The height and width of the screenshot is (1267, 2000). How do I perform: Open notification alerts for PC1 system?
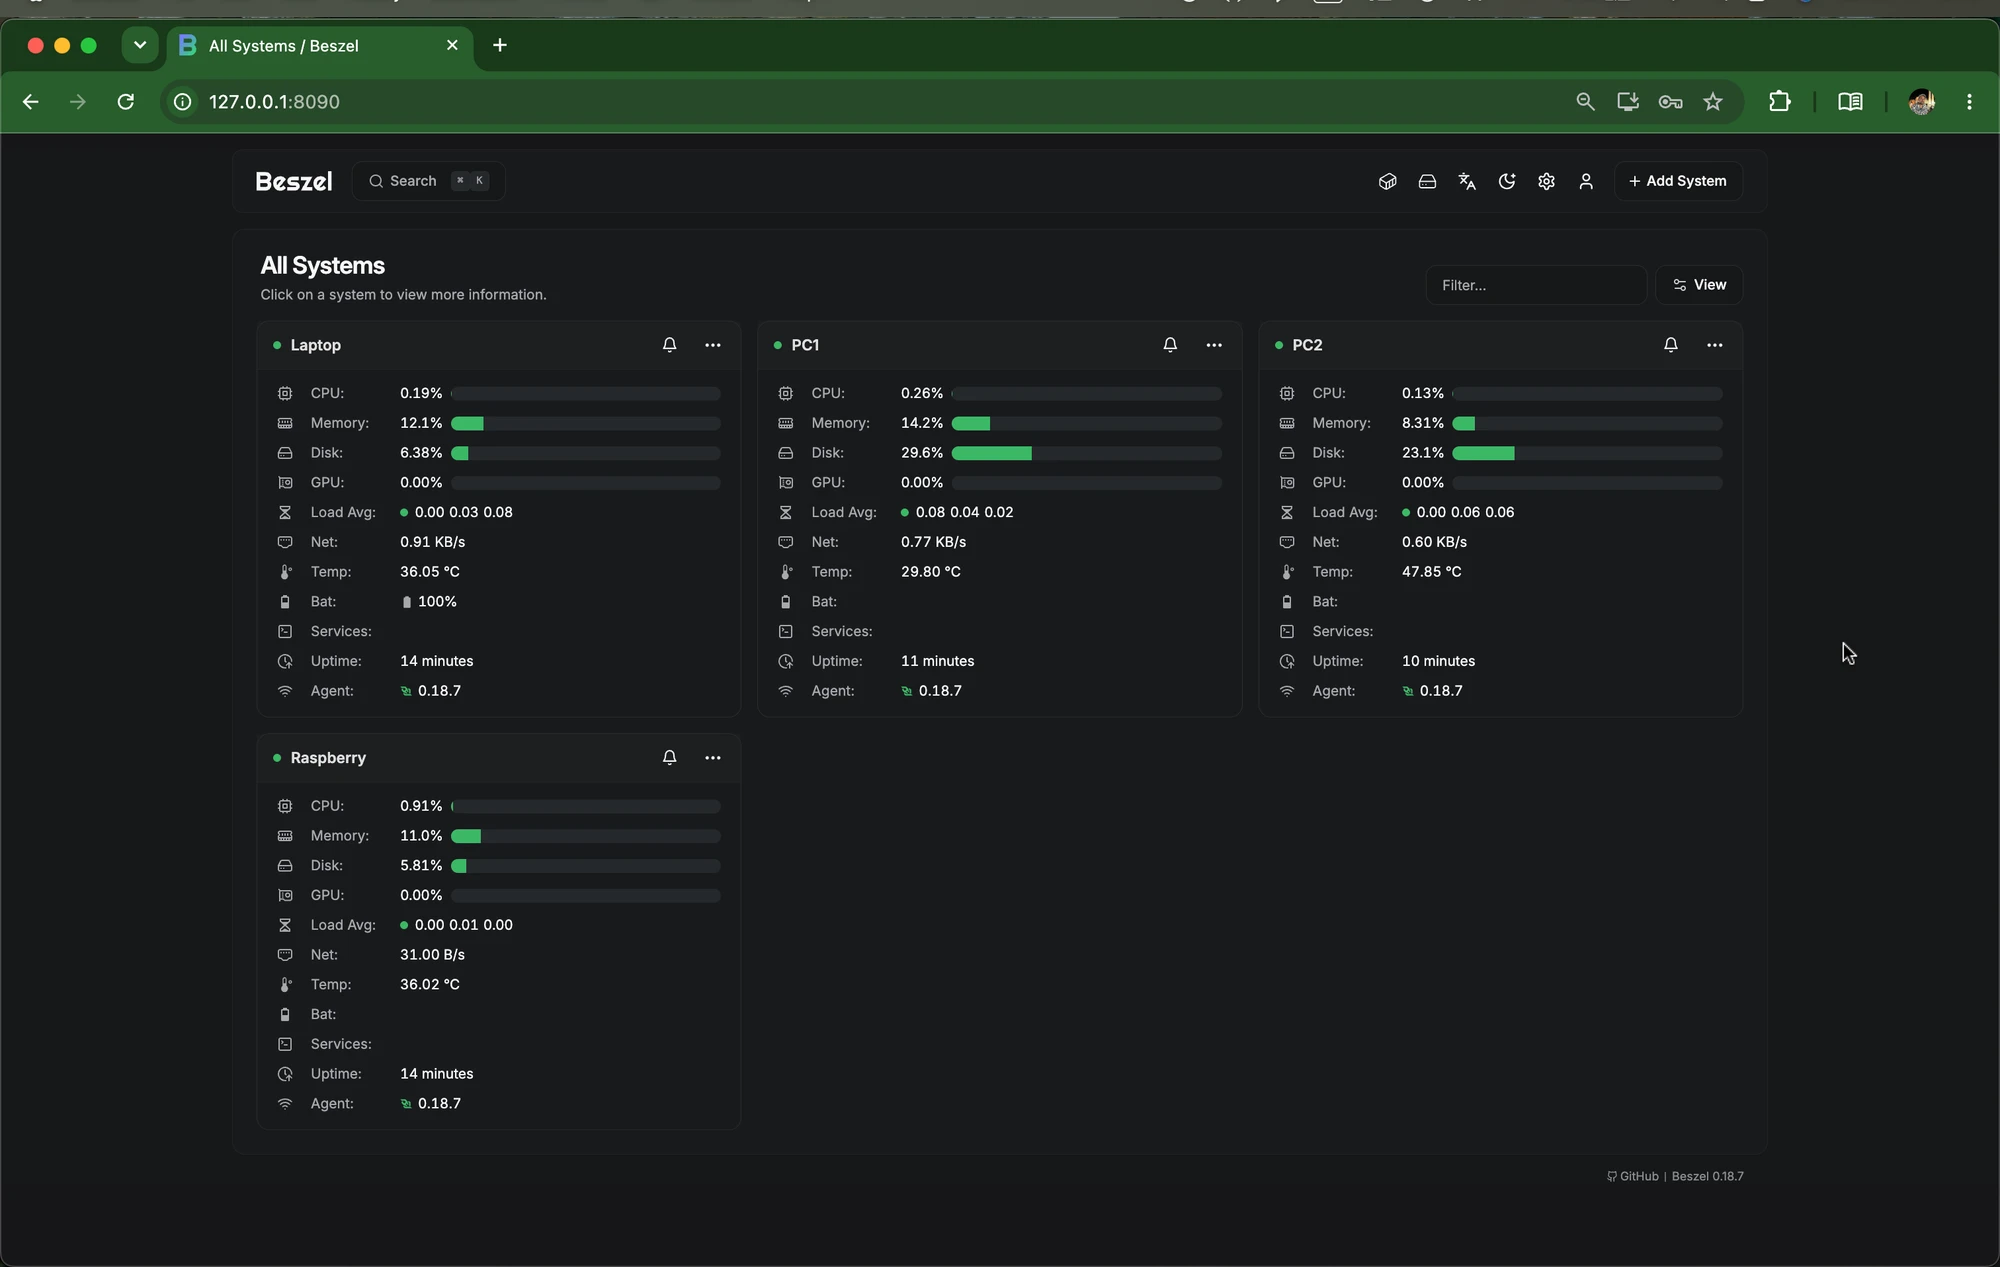1170,345
